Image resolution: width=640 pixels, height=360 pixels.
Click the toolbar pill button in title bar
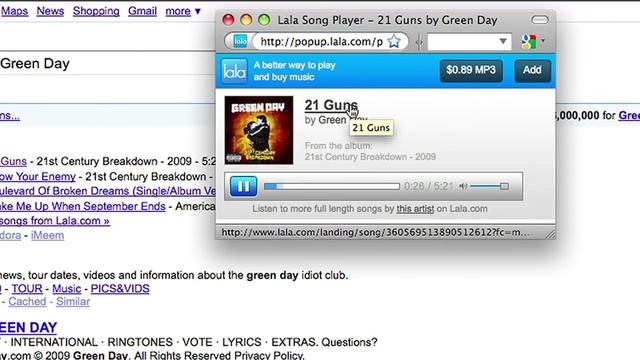540,20
